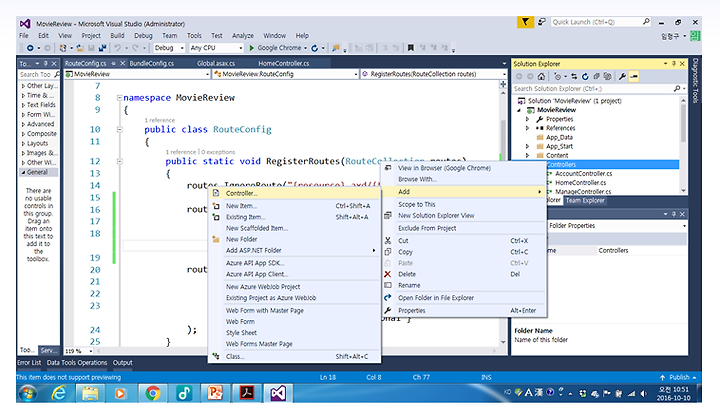Screen dimensions: 720x416
Task: Click the Home icon in Solution Explorer
Action: coord(541,77)
